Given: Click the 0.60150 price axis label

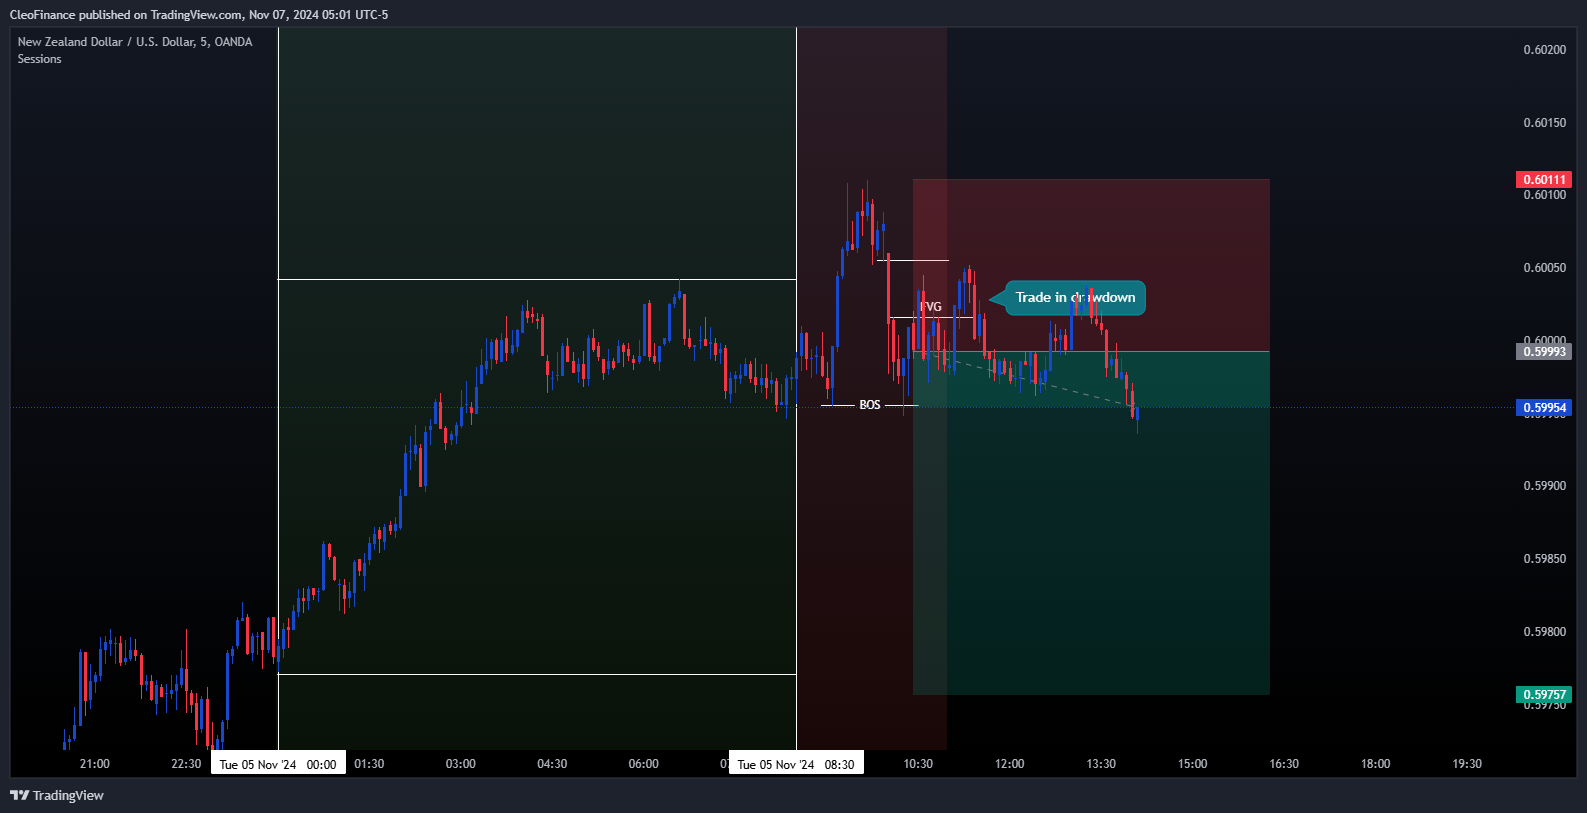Looking at the screenshot, I should coord(1544,123).
